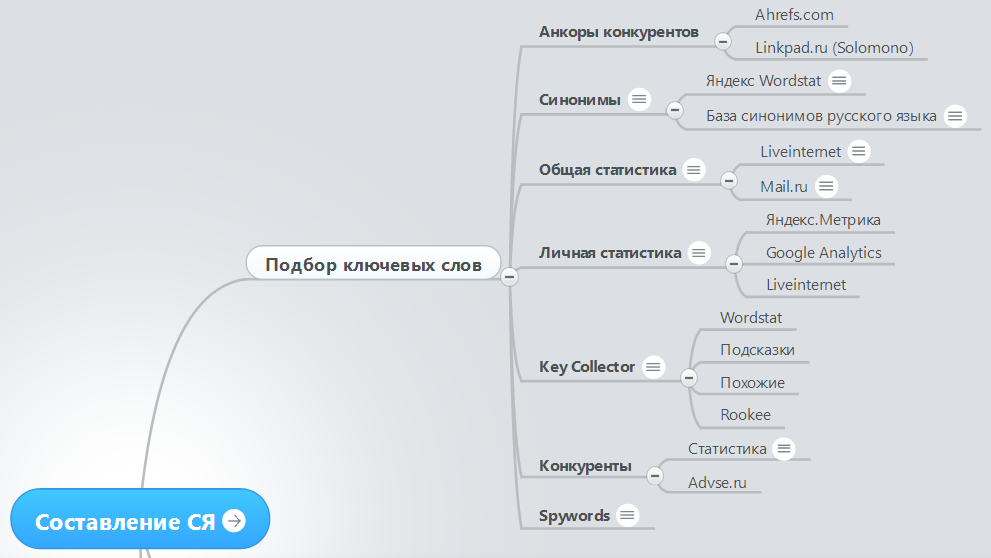Viewport: 991px width, 558px height.
Task: Open the note icon beside Spywords
Action: pyautogui.click(x=627, y=516)
